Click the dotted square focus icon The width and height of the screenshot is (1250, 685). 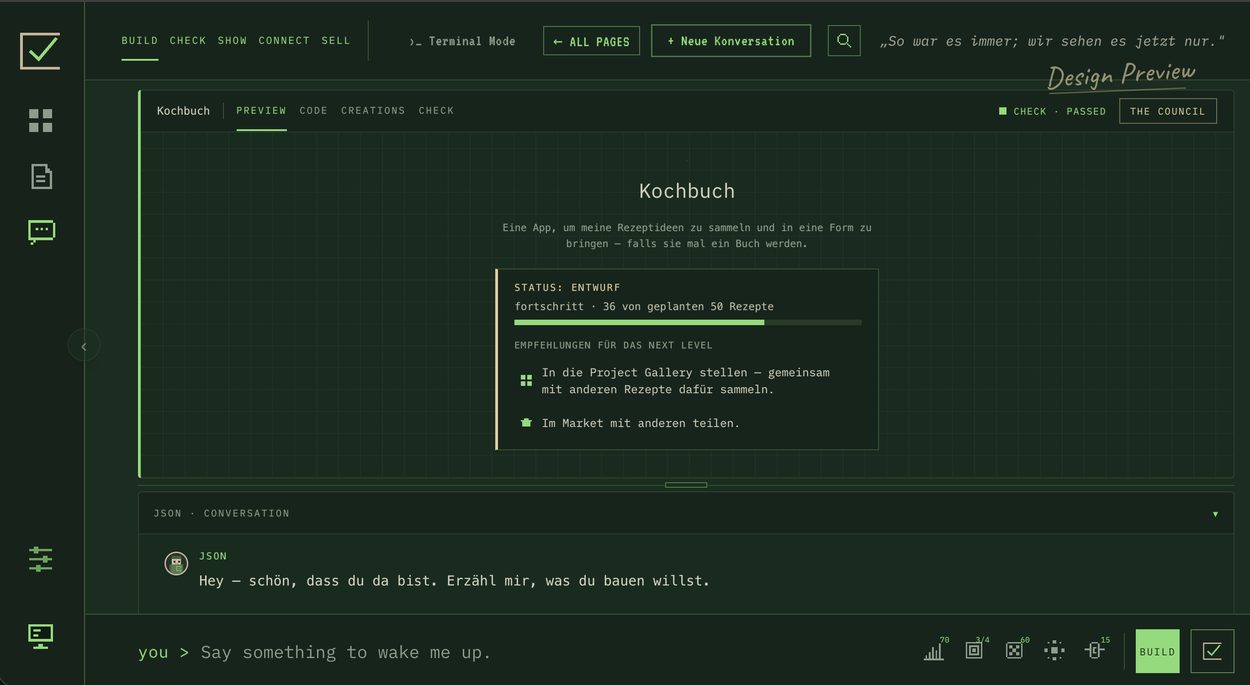(x=1054, y=651)
